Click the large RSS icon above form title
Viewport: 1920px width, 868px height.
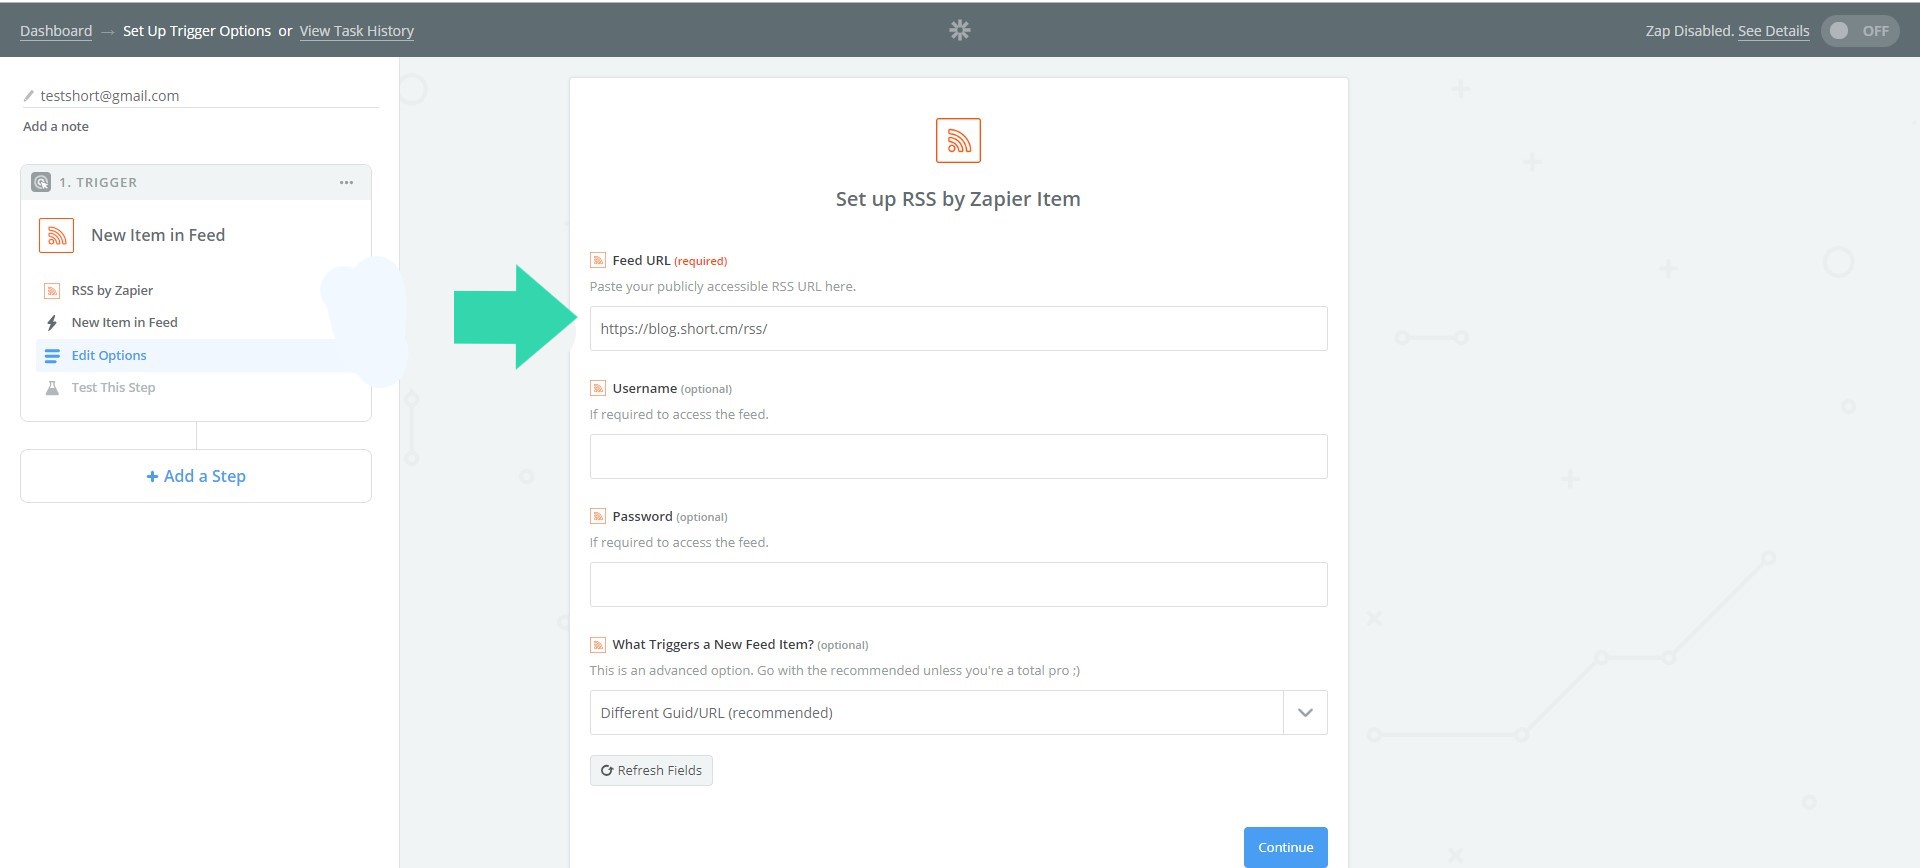coord(957,140)
